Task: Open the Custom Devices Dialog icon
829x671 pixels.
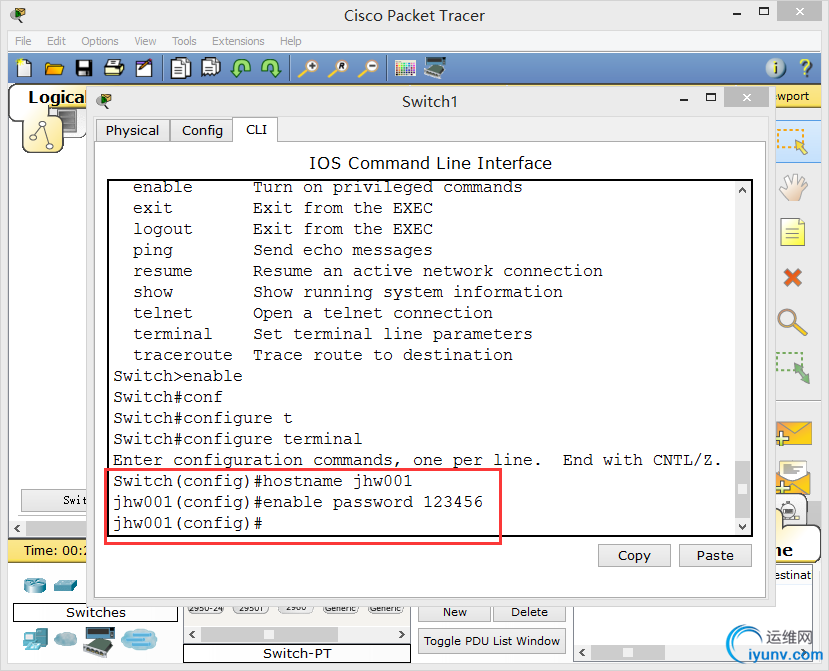Action: (x=436, y=68)
